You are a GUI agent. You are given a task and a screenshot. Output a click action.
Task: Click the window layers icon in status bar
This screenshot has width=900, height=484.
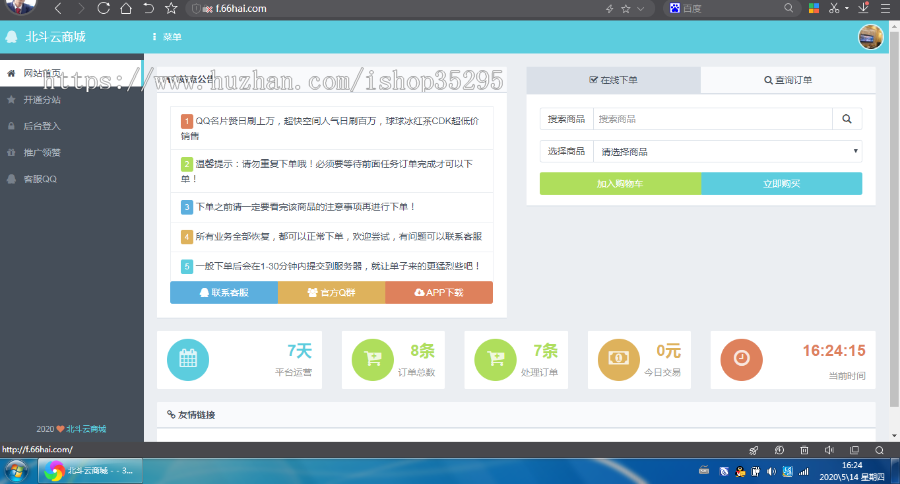click(854, 450)
